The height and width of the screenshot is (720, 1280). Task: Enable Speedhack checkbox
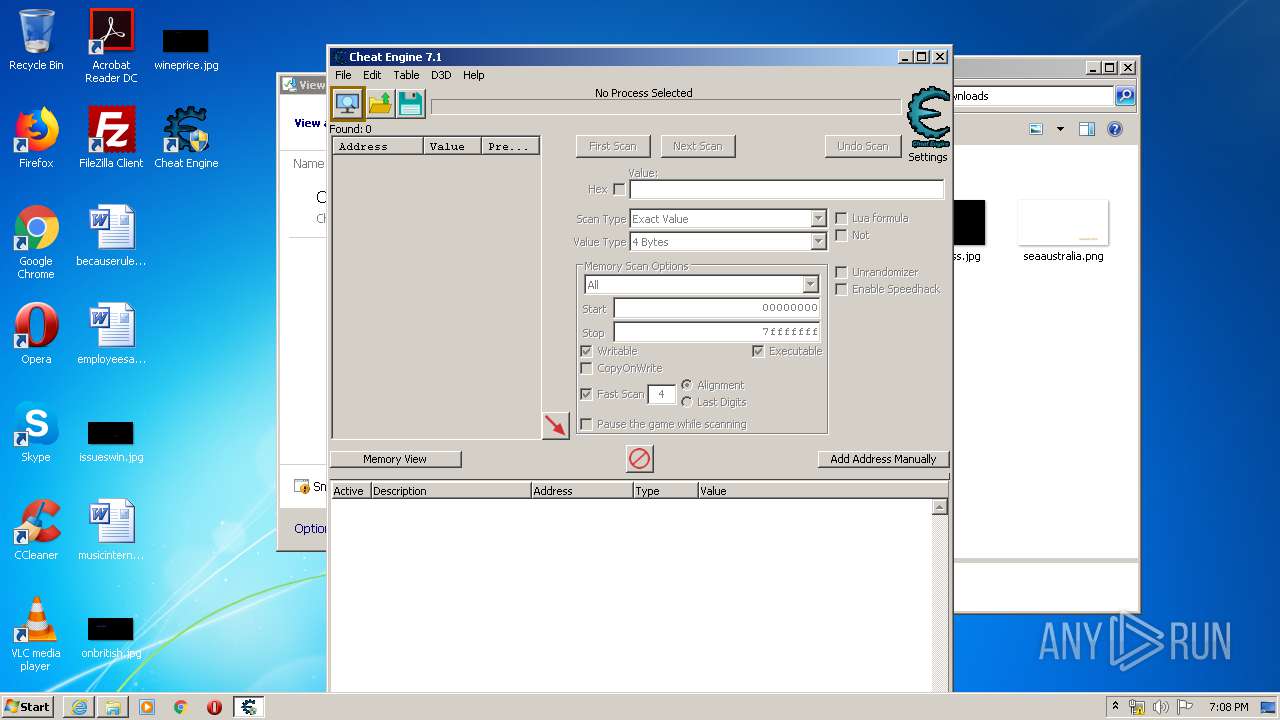click(841, 289)
